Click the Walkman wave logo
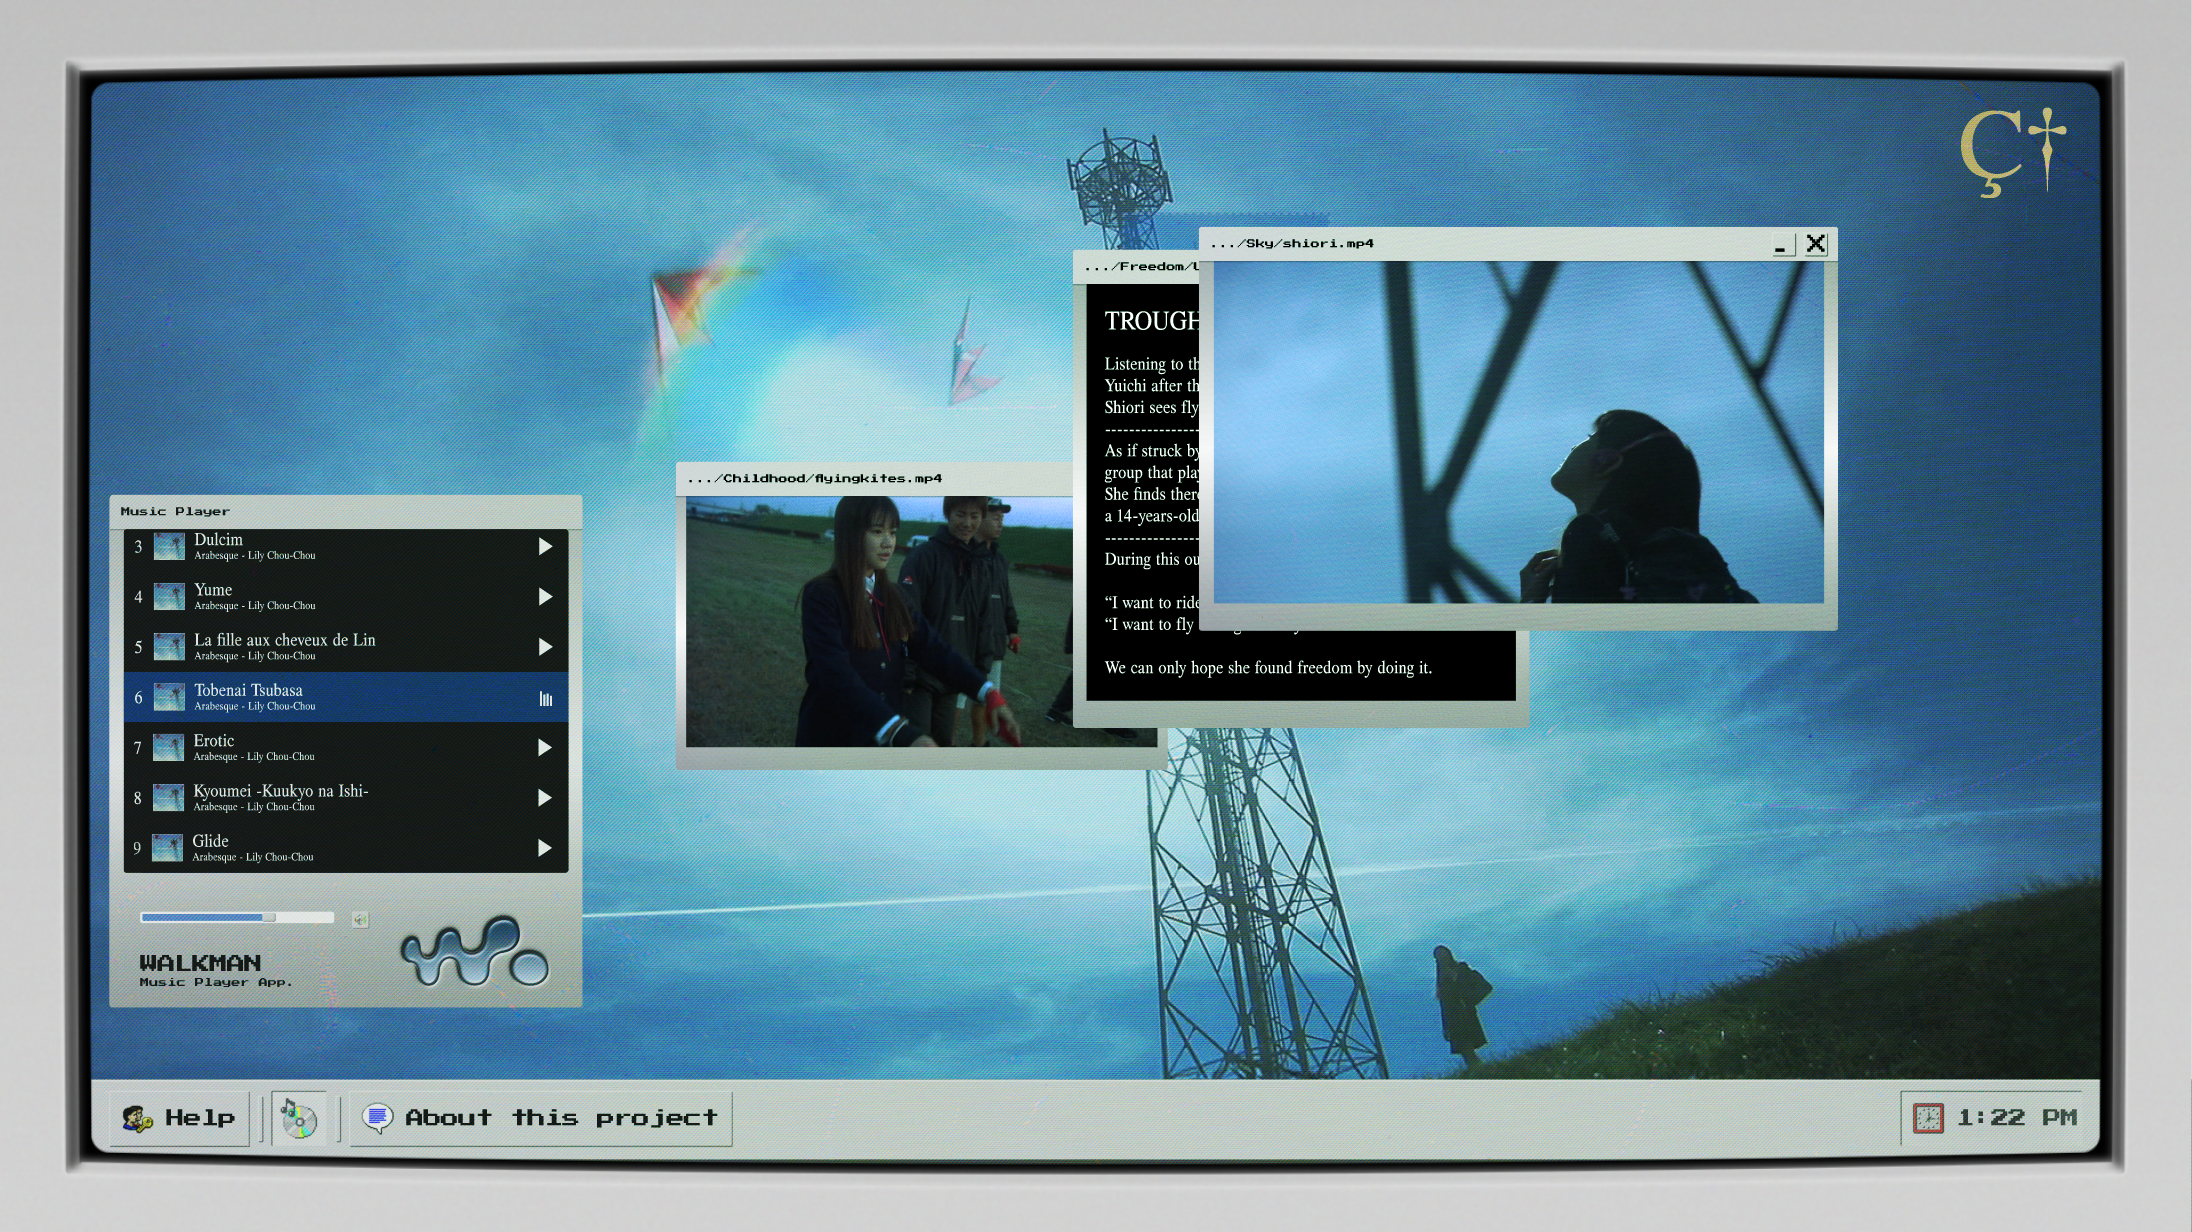The width and height of the screenshot is (2192, 1232). [x=475, y=951]
